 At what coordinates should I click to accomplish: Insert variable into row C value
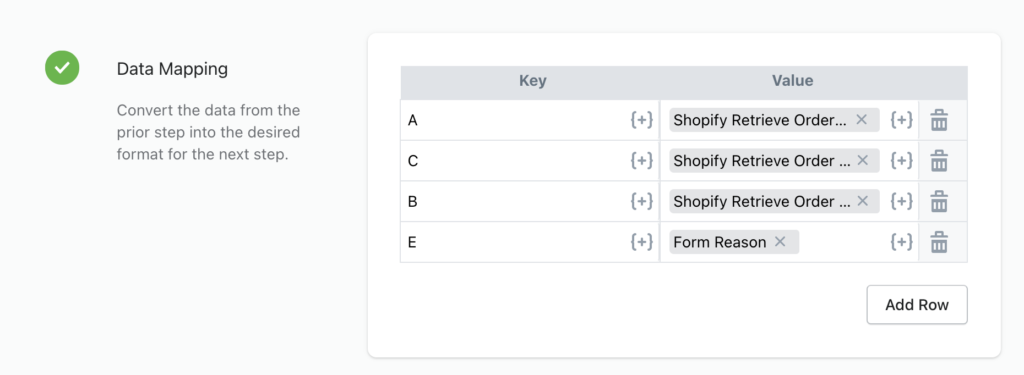point(901,161)
